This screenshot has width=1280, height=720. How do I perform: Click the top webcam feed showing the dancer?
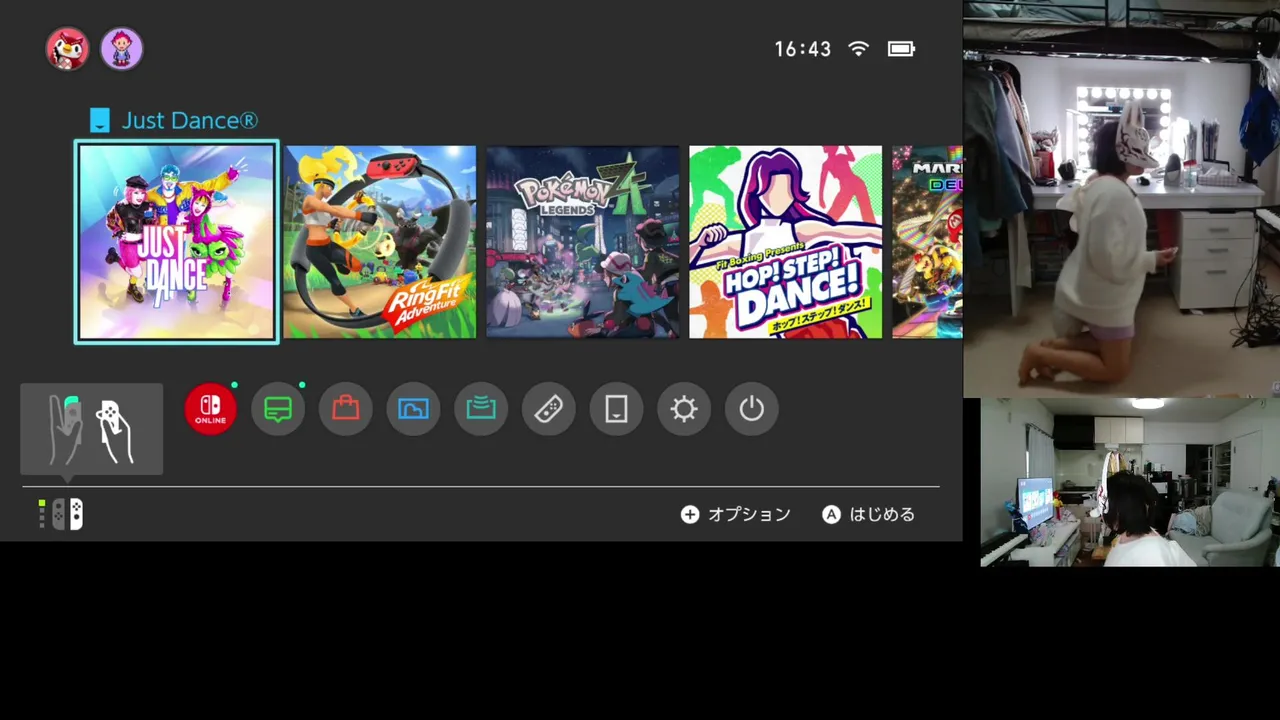tap(1121, 198)
